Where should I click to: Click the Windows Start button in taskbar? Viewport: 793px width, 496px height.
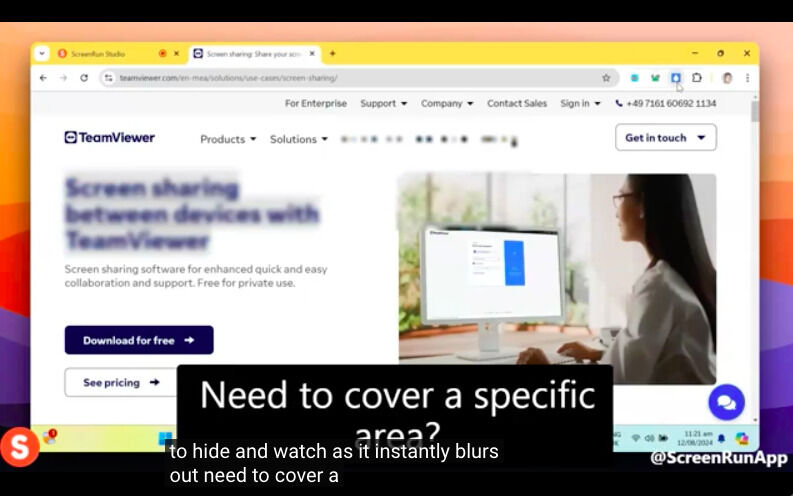[165, 438]
